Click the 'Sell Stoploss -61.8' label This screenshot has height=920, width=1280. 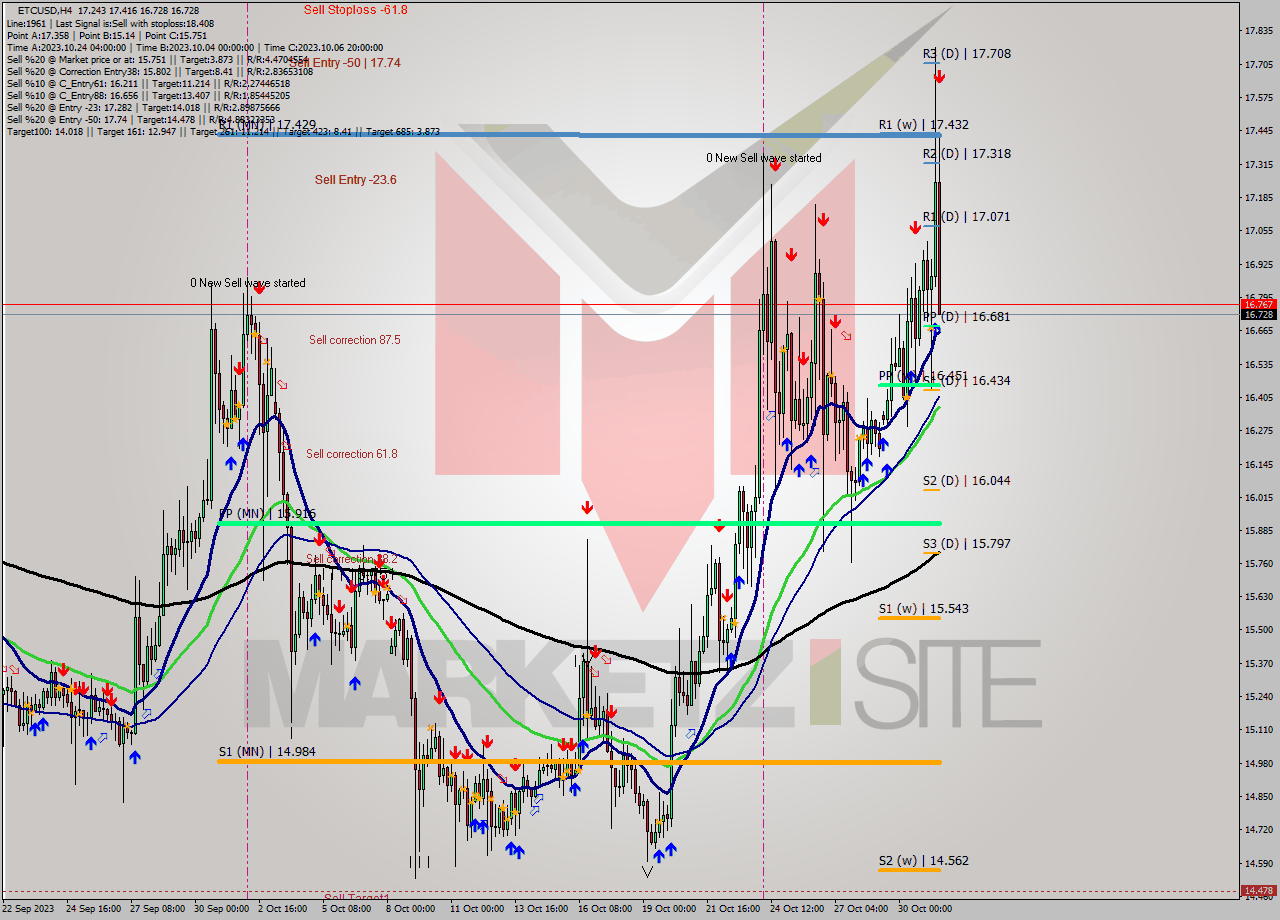coord(355,9)
